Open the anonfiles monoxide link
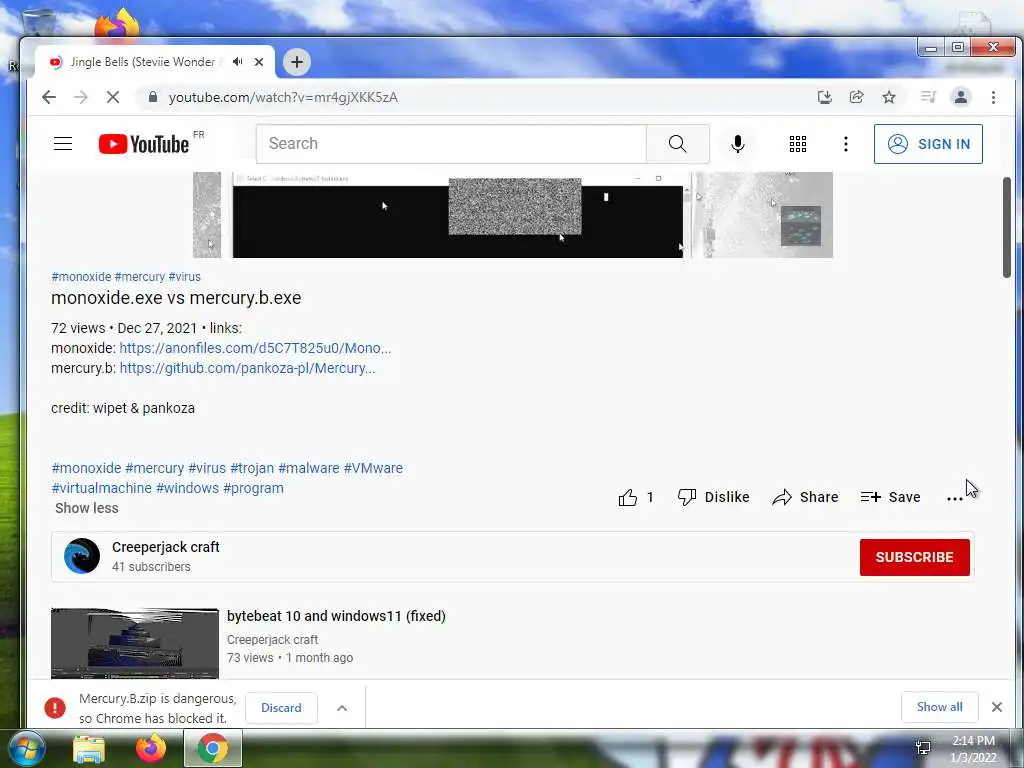Screen dimensions: 1024x768 (x=255, y=348)
